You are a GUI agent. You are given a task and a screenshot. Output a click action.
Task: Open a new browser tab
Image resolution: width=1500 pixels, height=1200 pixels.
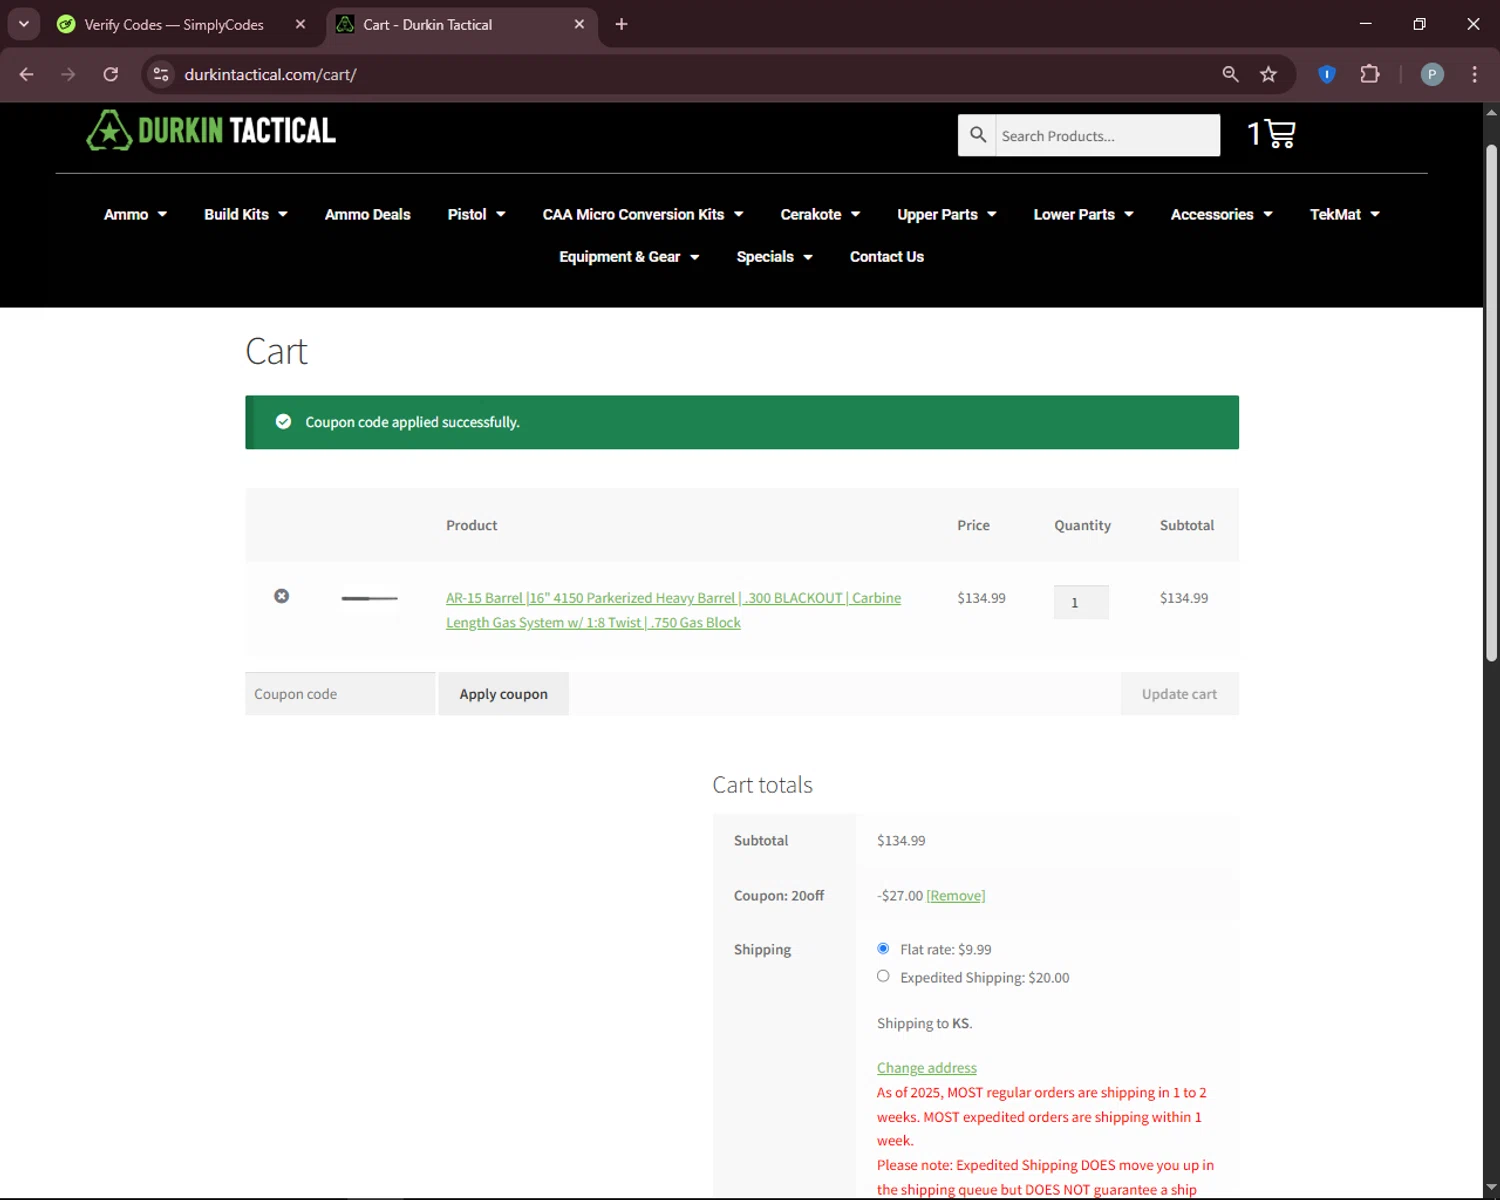click(621, 24)
